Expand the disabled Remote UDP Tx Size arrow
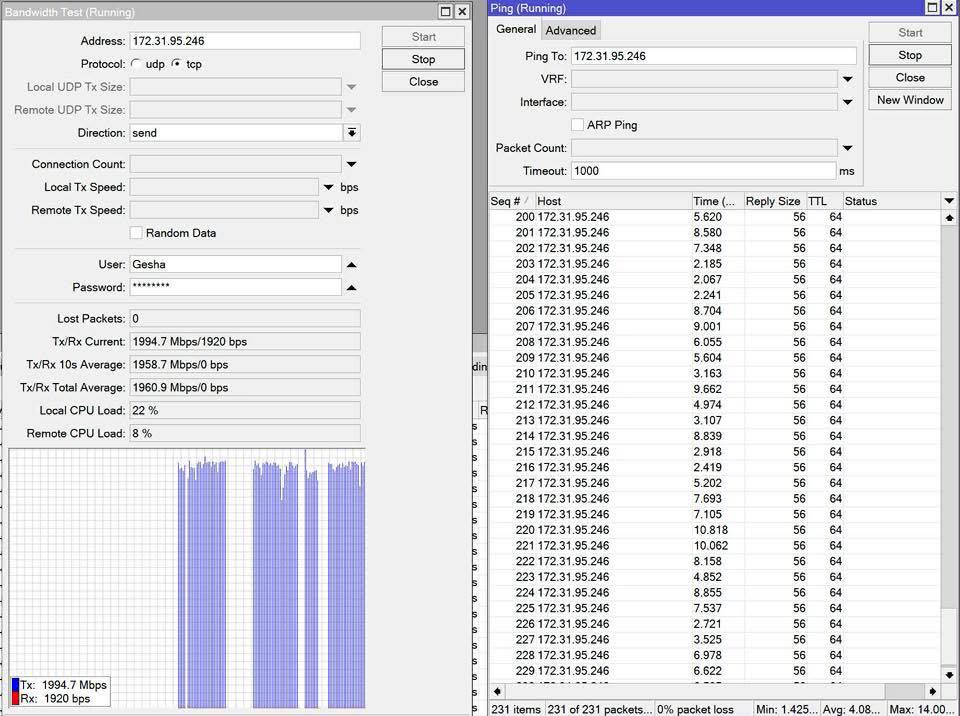The image size is (960, 716). pyautogui.click(x=351, y=110)
